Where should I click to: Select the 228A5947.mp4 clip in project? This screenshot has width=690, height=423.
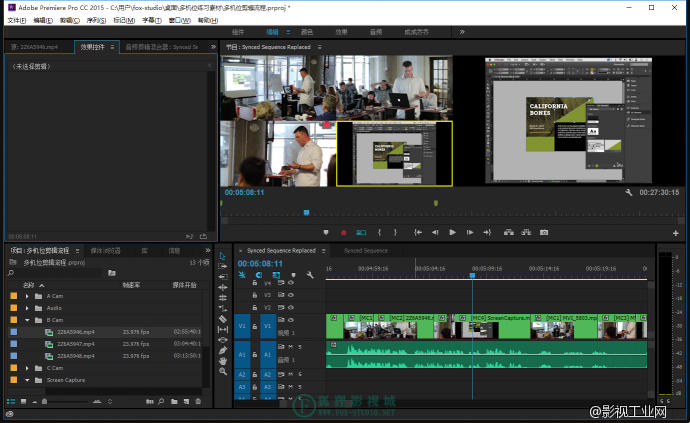point(76,343)
